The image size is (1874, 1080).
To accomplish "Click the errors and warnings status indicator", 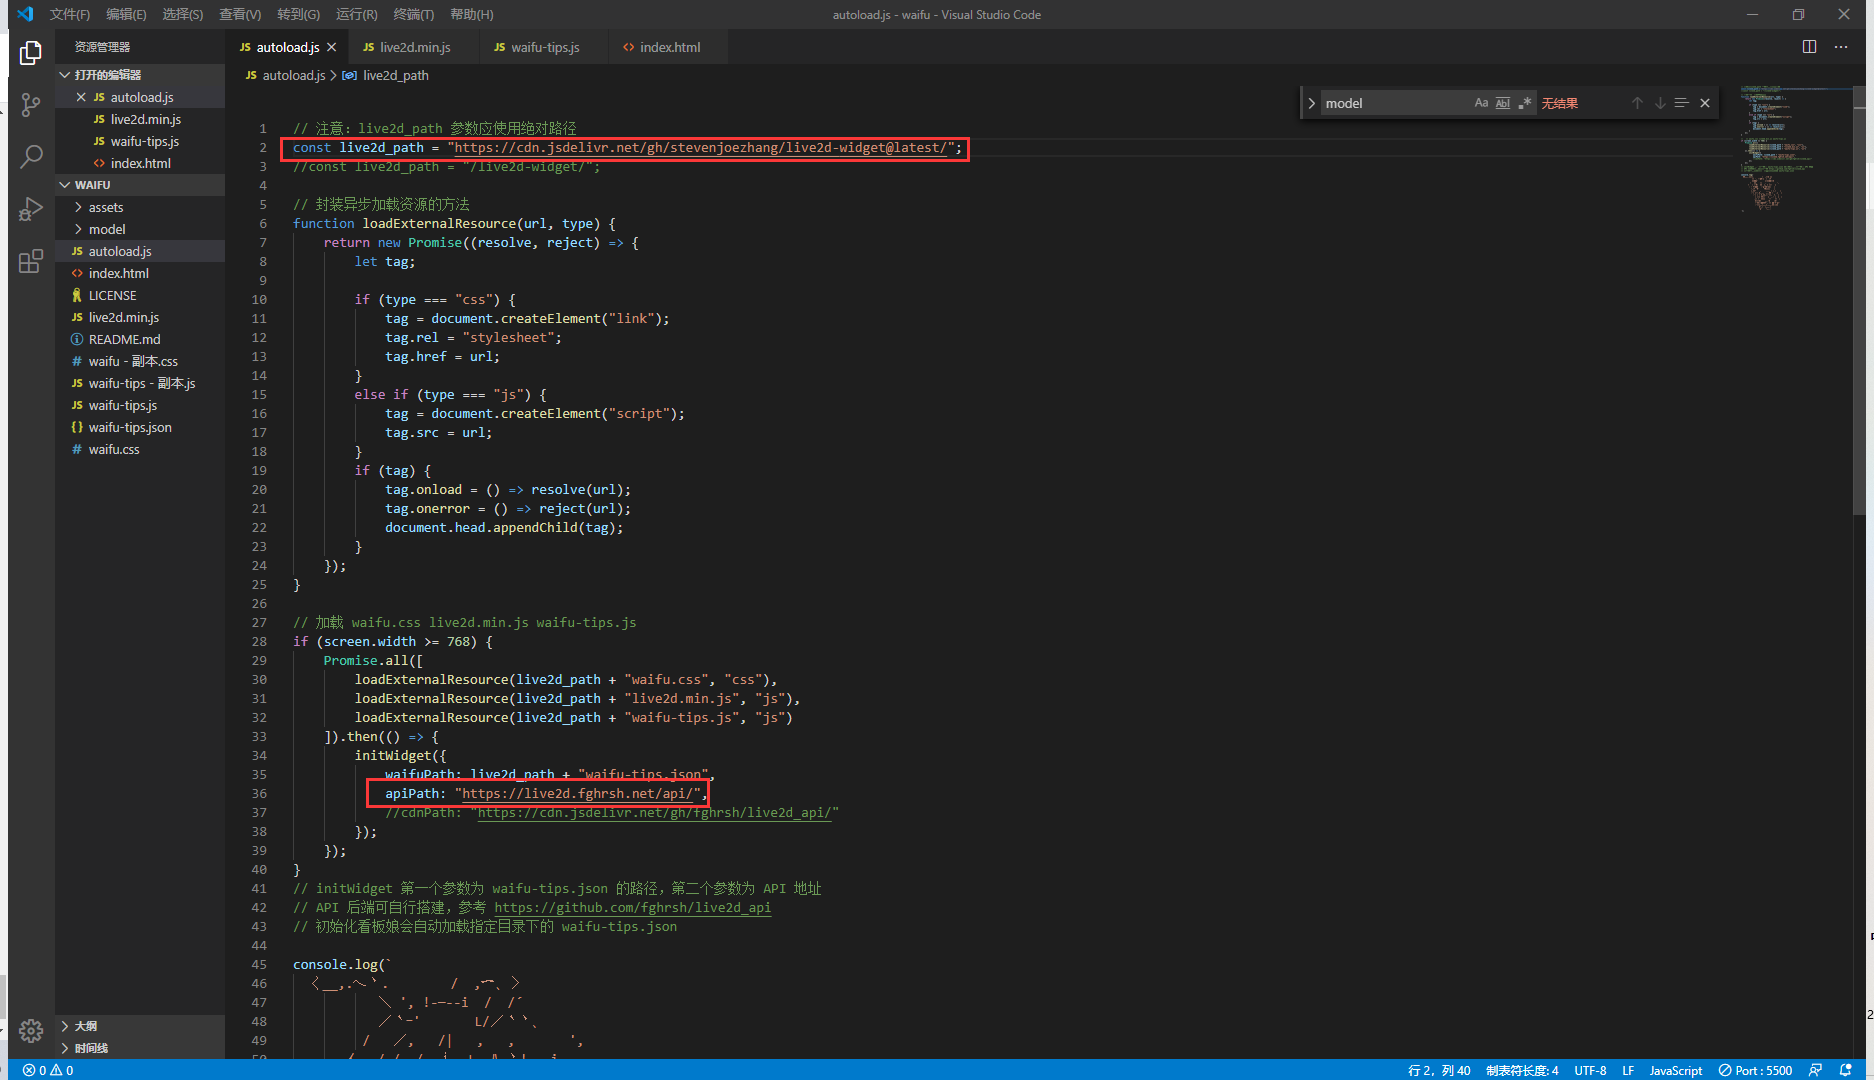I will [x=48, y=1070].
